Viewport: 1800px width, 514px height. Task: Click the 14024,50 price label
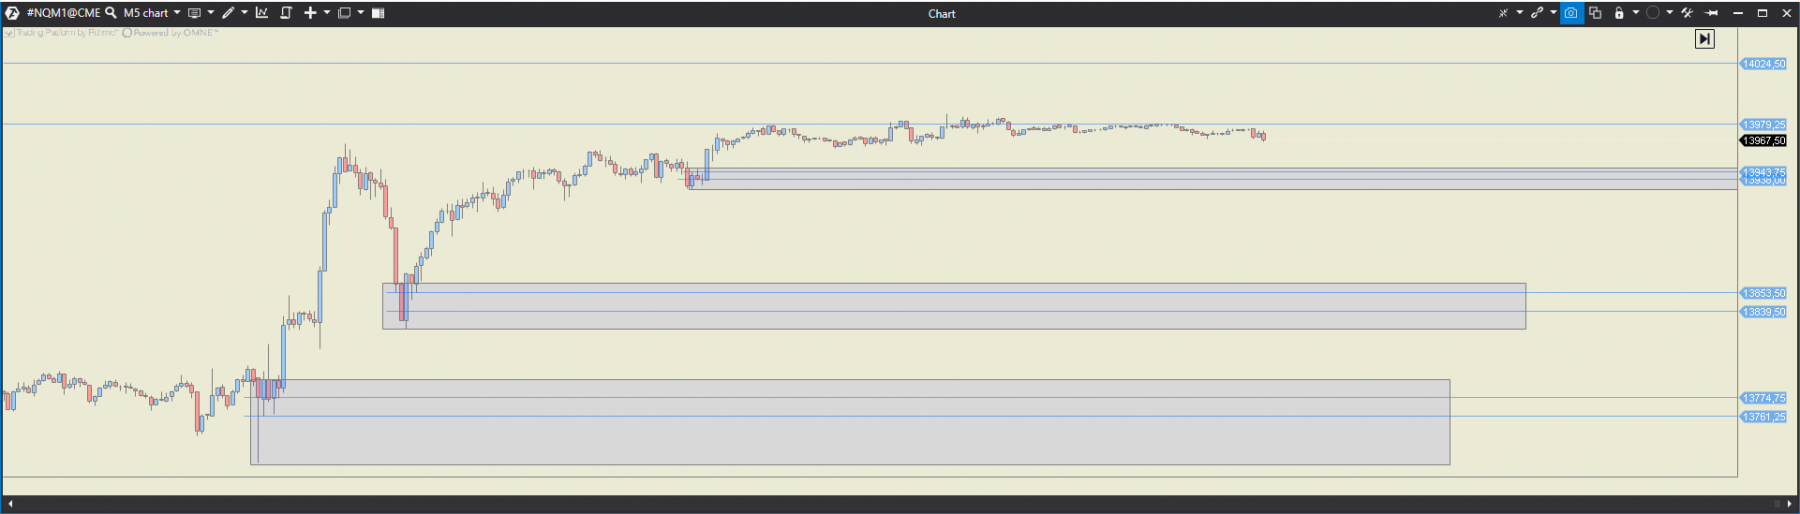click(x=1764, y=64)
